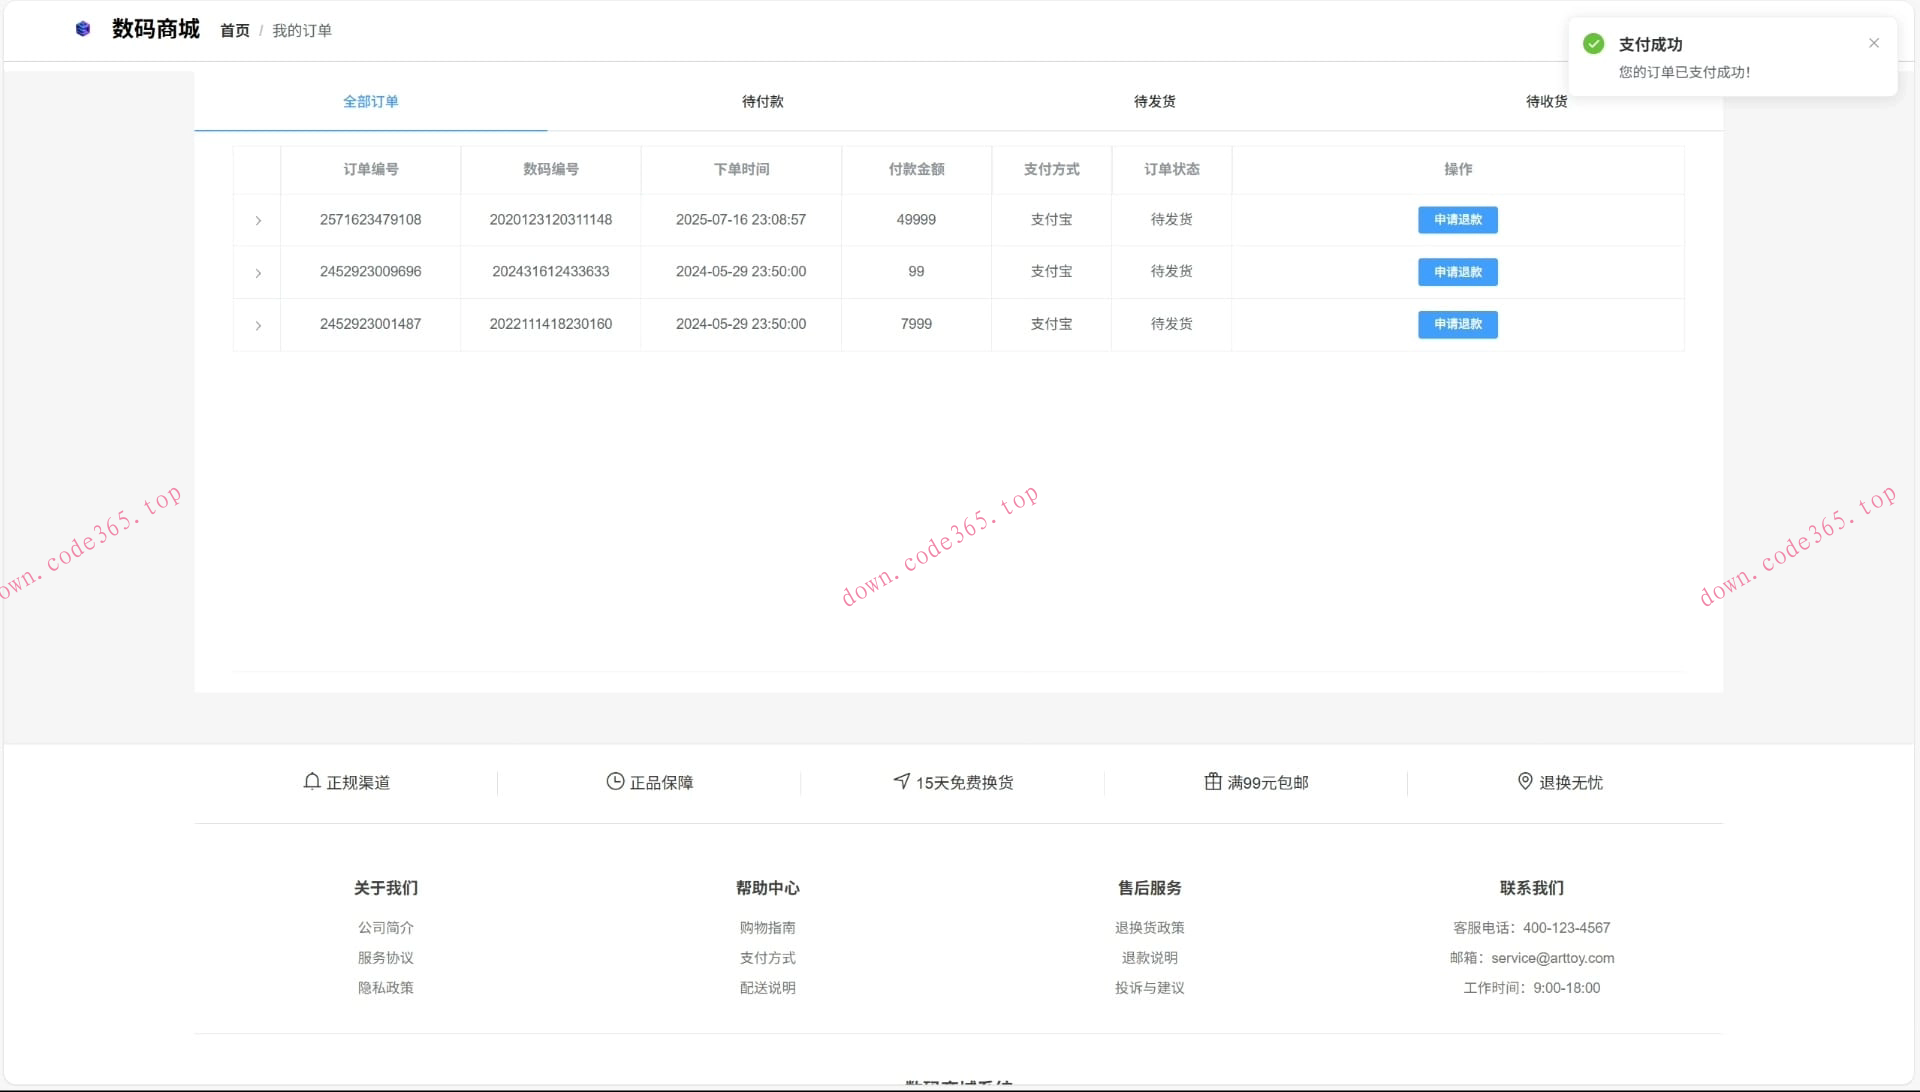Click the gift box icon for 满99元包邮
This screenshot has height=1092, width=1920.
pyautogui.click(x=1213, y=782)
